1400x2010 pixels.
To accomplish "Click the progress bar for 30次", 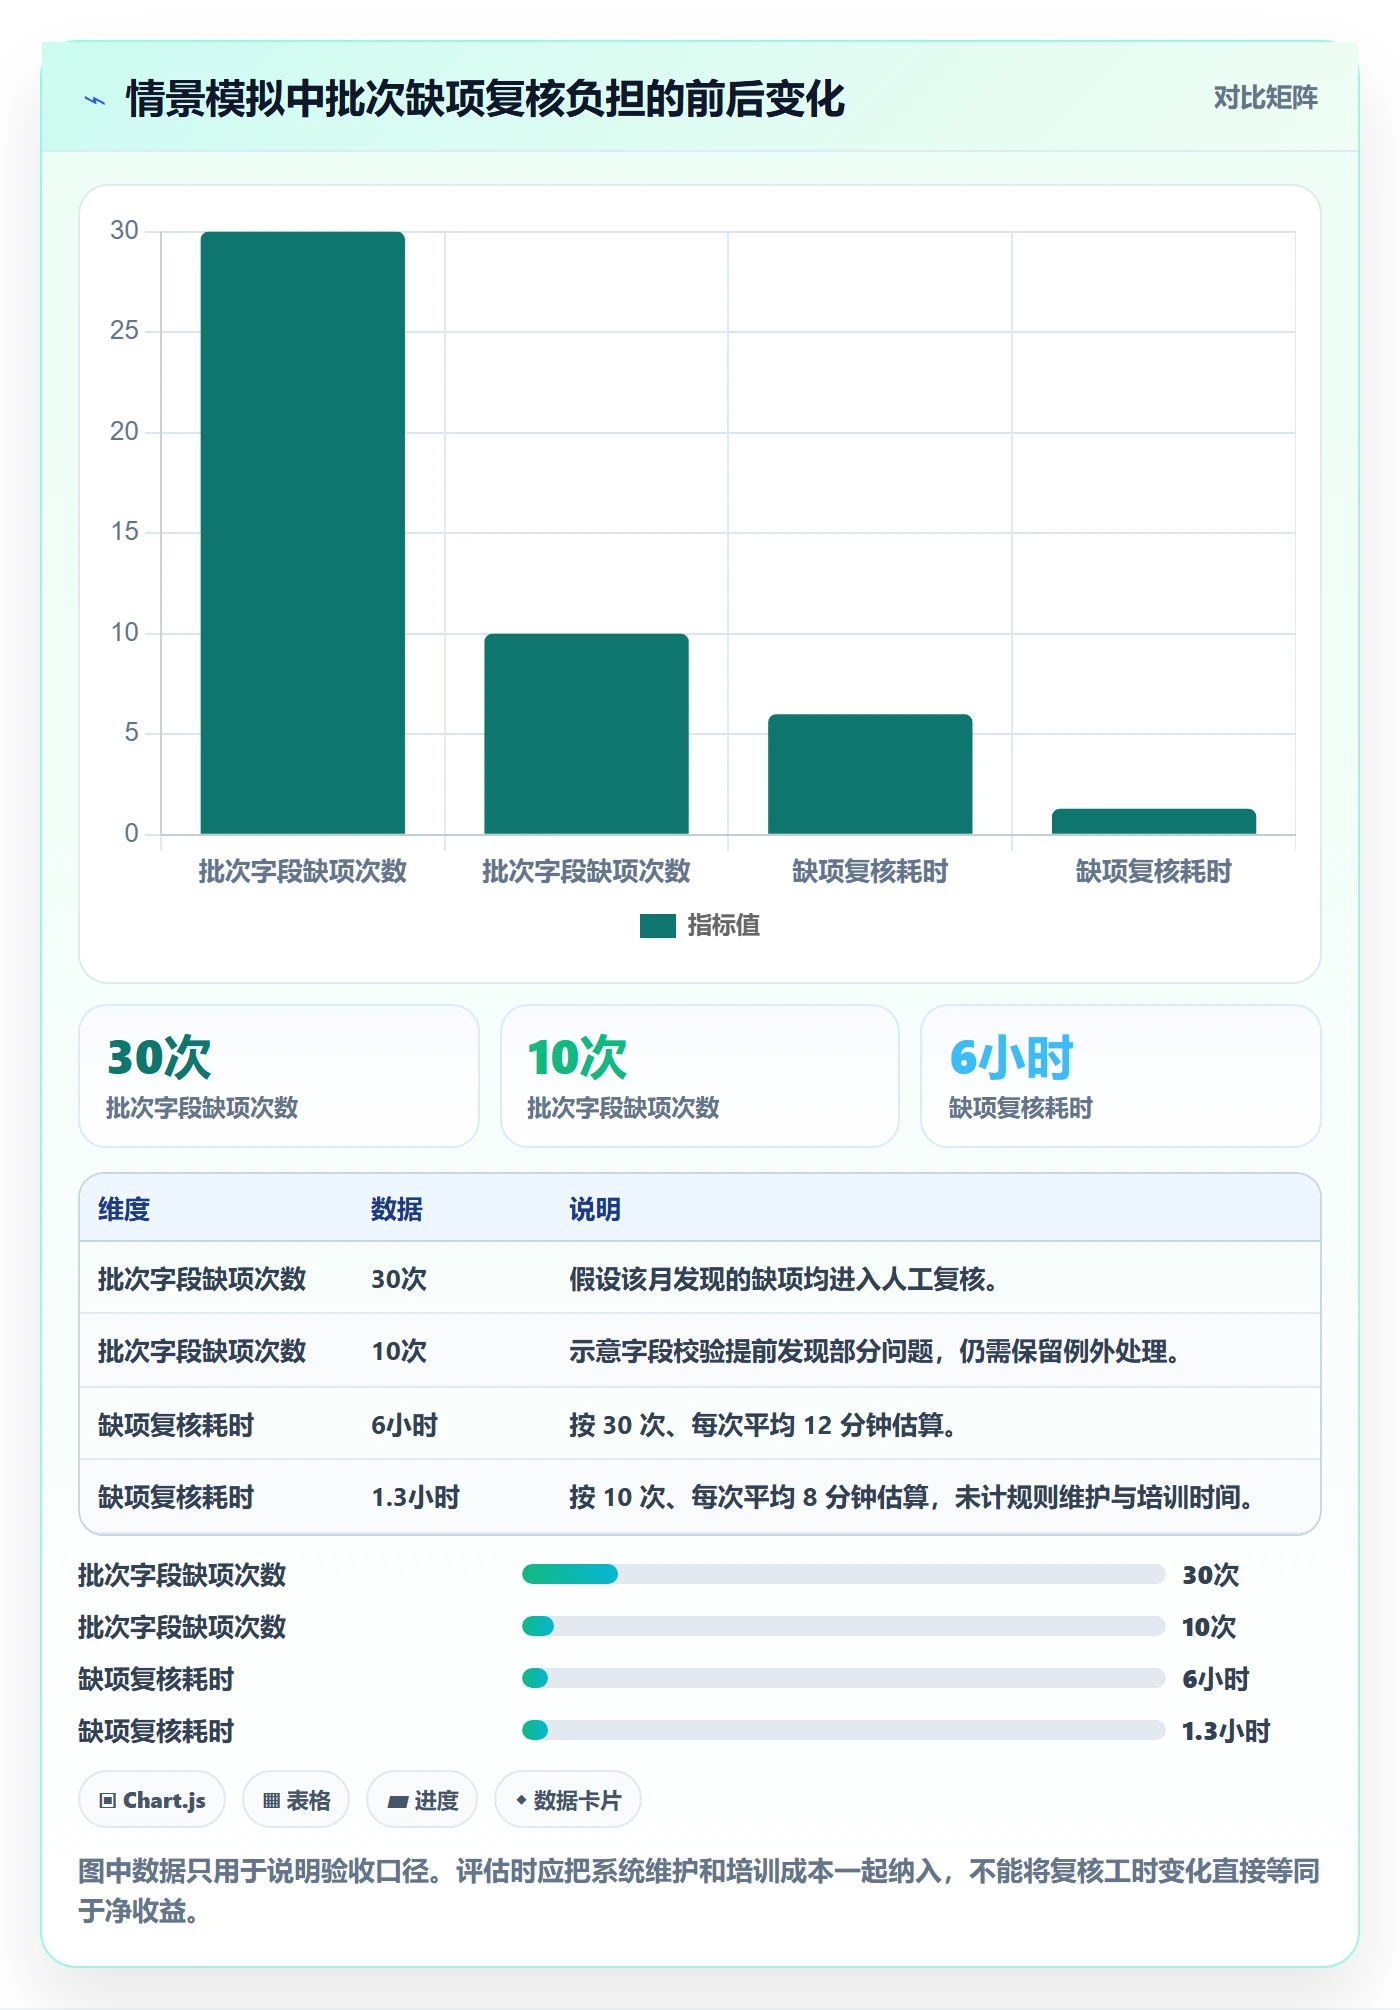I will coord(843,1574).
